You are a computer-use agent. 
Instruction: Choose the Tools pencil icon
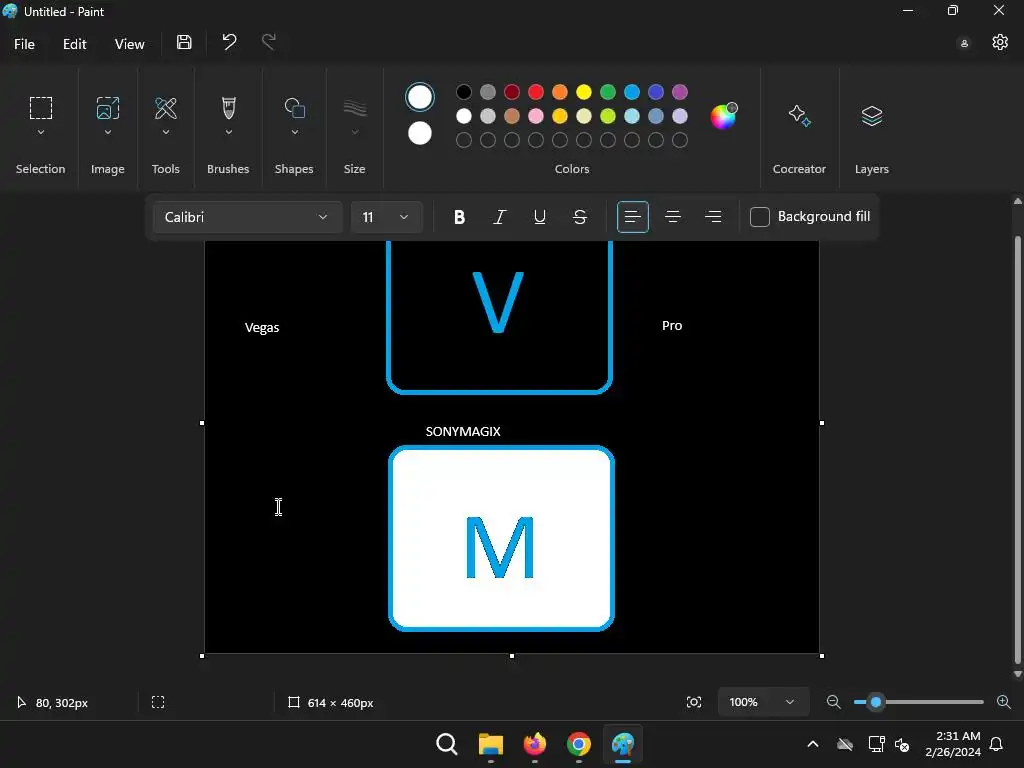[x=166, y=108]
